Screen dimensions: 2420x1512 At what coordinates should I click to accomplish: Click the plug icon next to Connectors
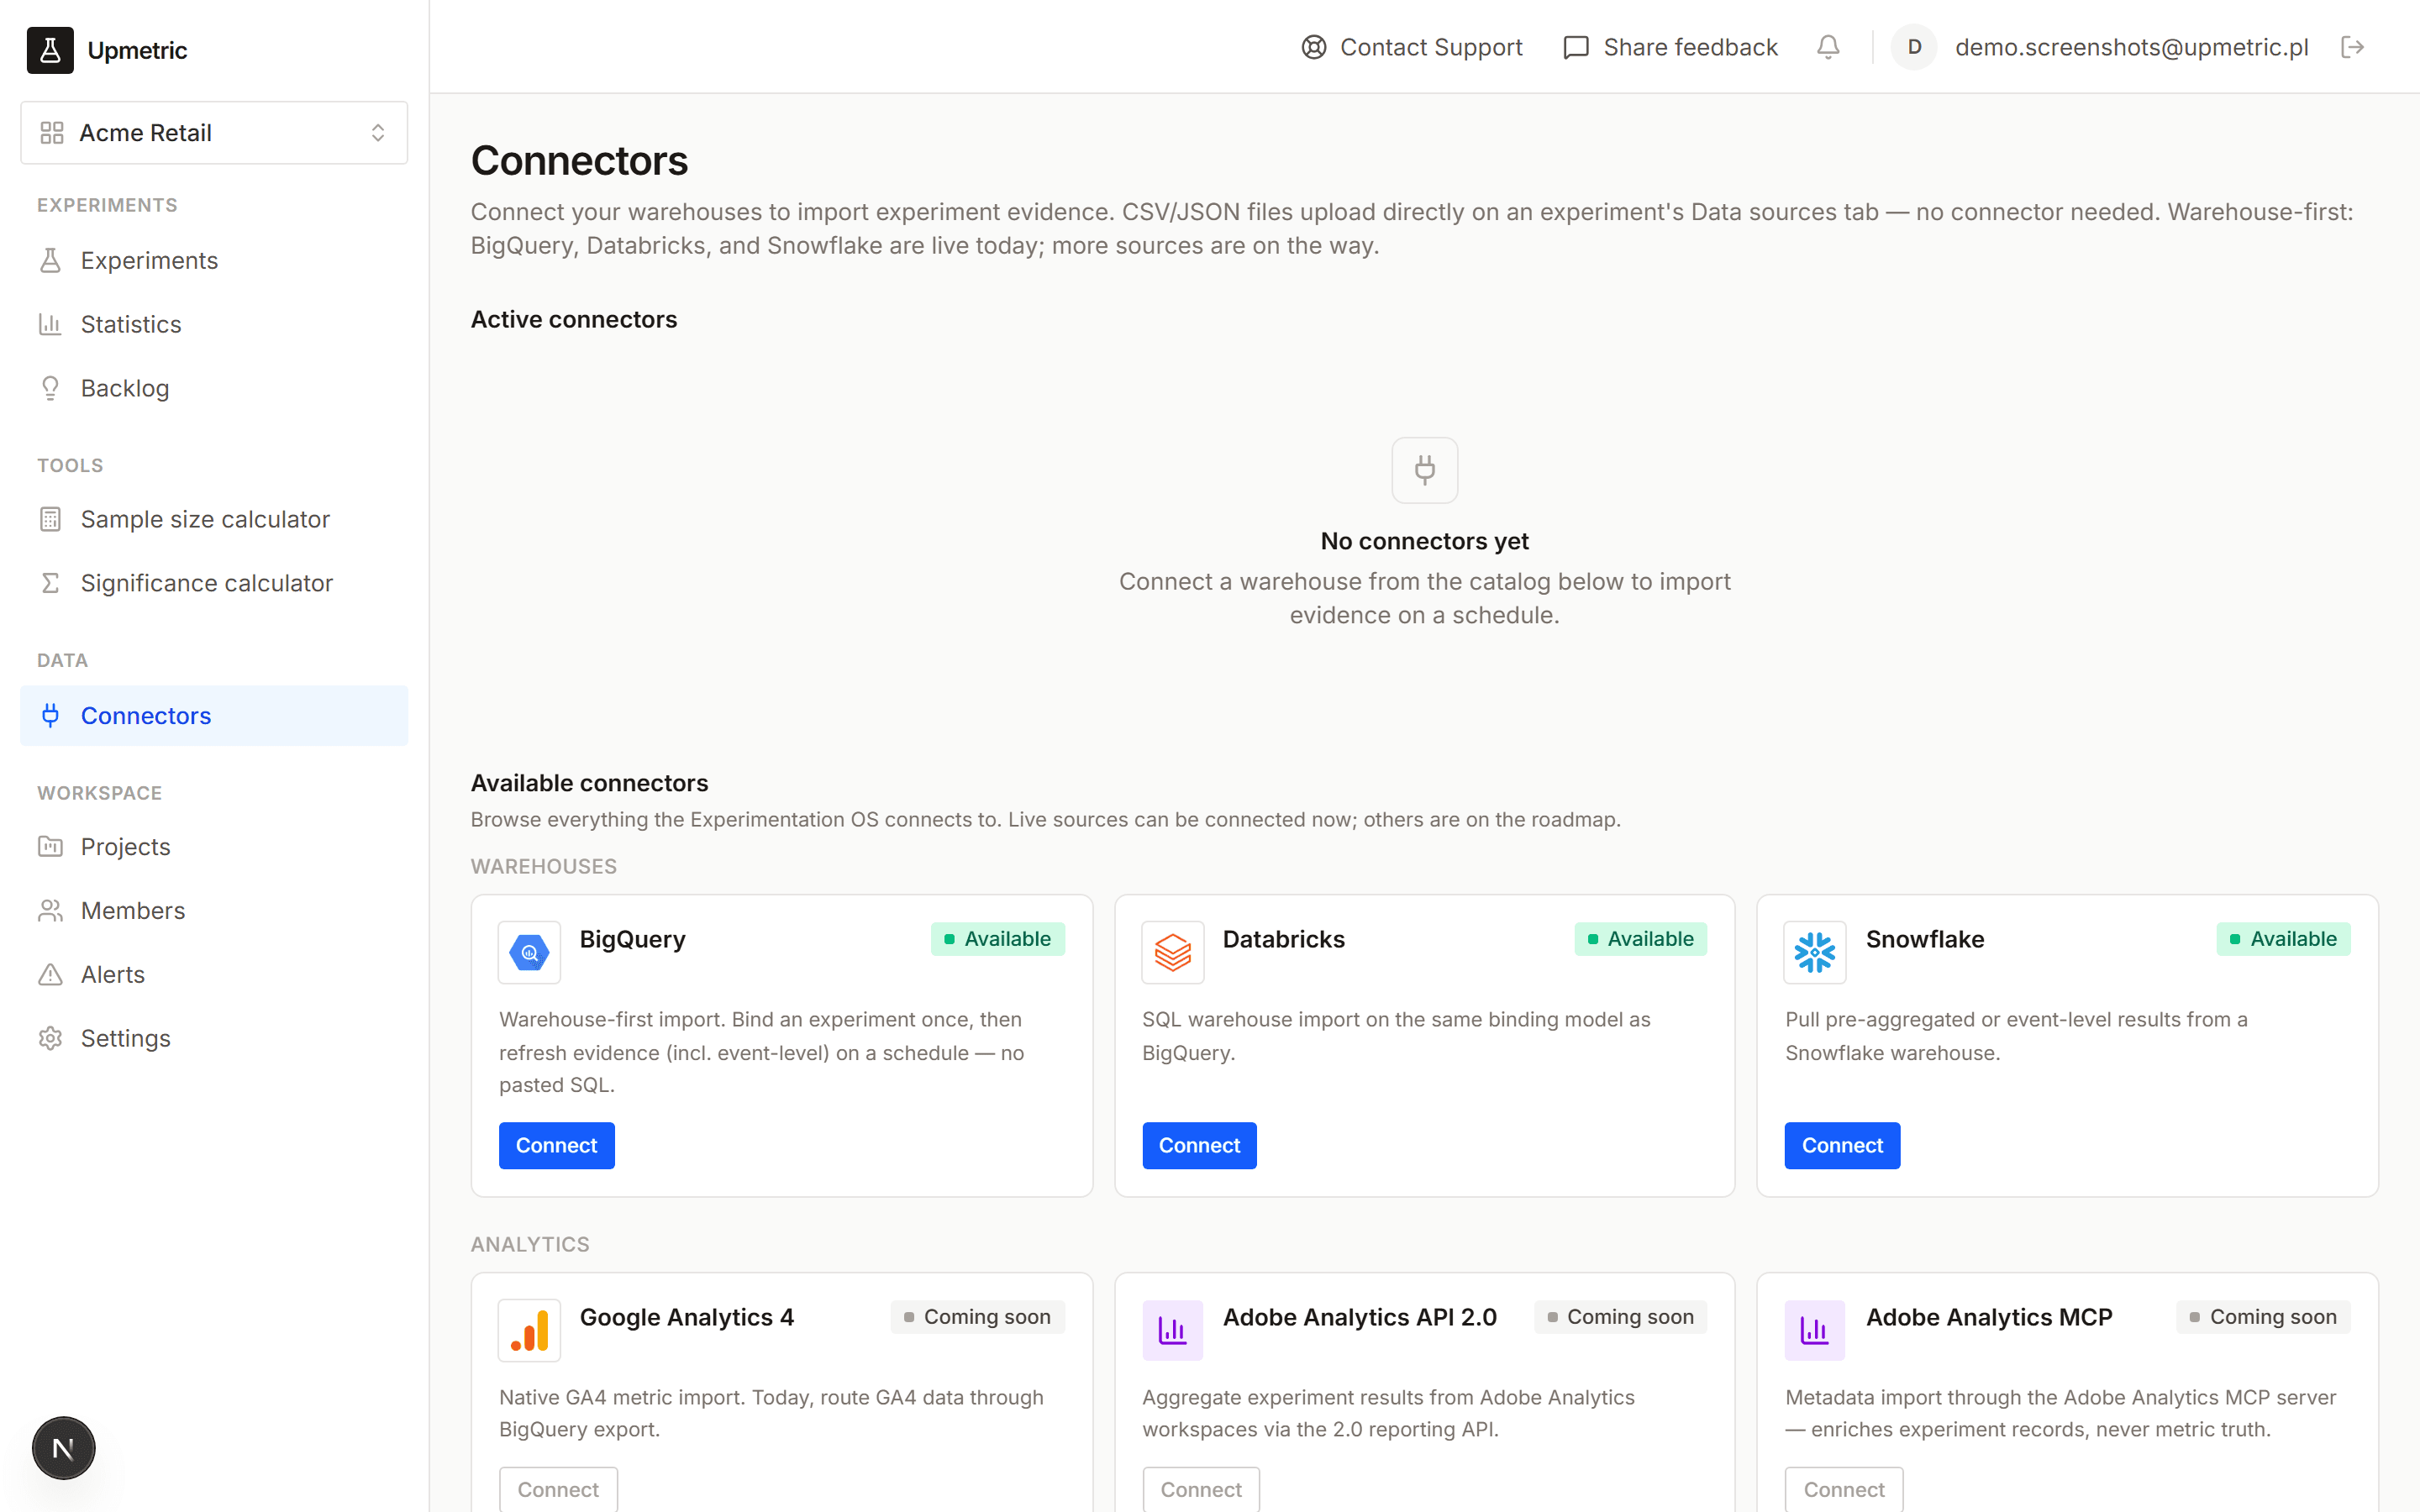(50, 715)
